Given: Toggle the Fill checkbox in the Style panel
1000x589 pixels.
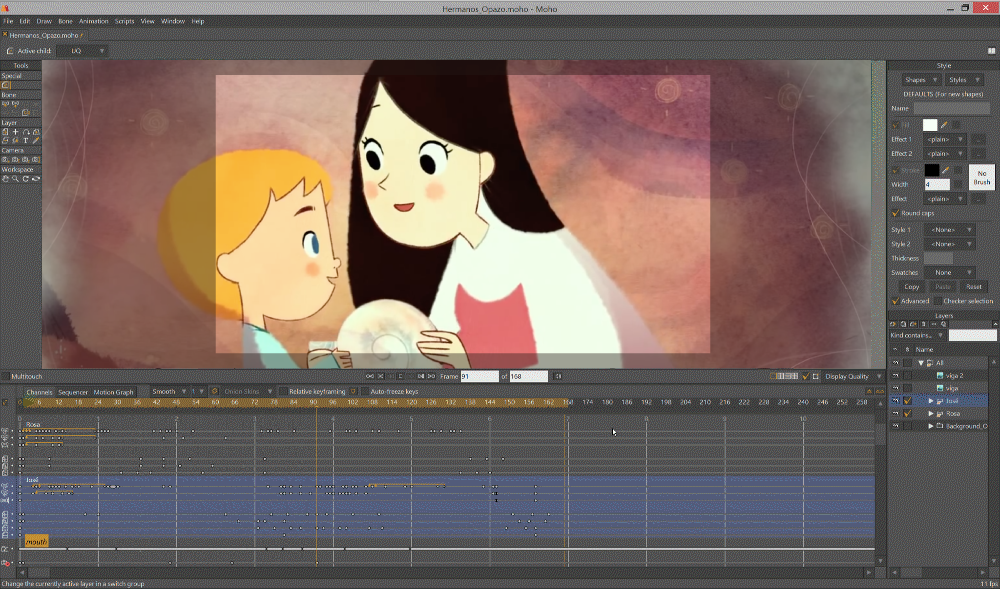Looking at the screenshot, I should 894,124.
